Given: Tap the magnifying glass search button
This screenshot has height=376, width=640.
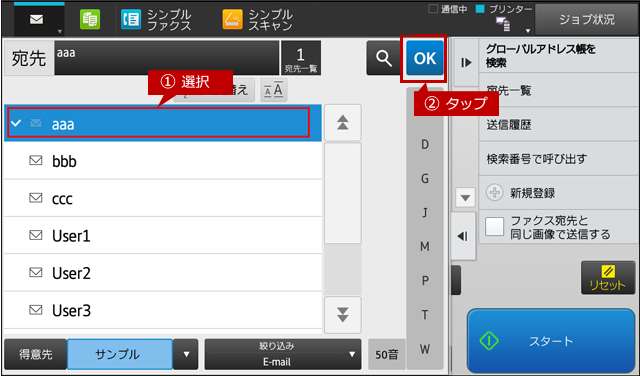Looking at the screenshot, I should coord(383,58).
